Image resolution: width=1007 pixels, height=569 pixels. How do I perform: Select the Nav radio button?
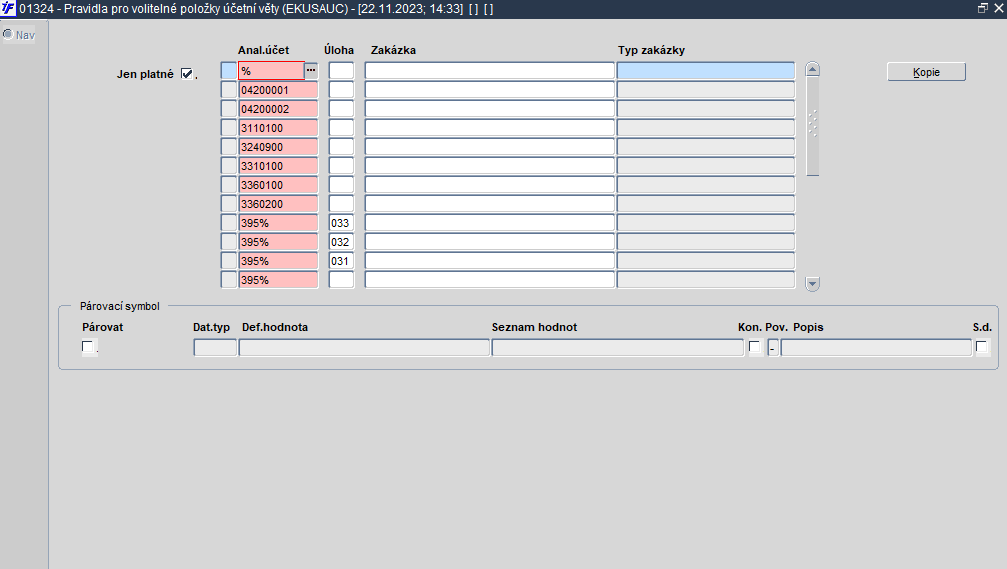(x=8, y=34)
